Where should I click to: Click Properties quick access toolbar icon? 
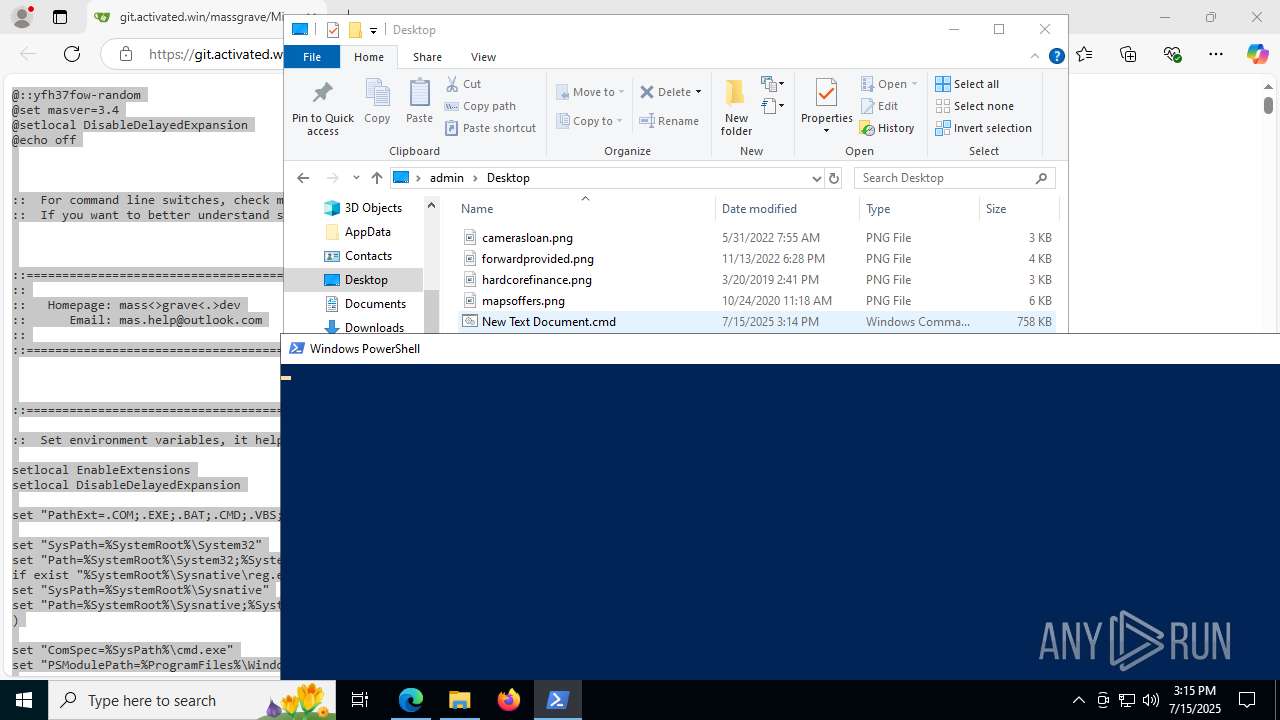click(333, 30)
